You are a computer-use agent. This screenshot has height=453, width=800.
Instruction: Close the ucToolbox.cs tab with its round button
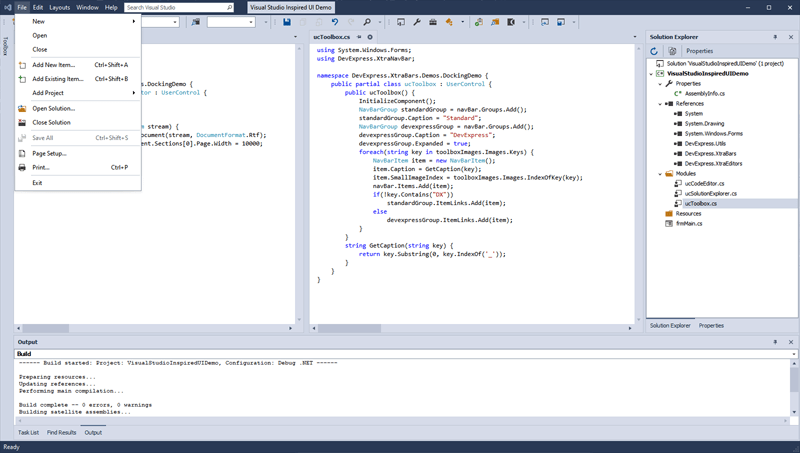370,37
